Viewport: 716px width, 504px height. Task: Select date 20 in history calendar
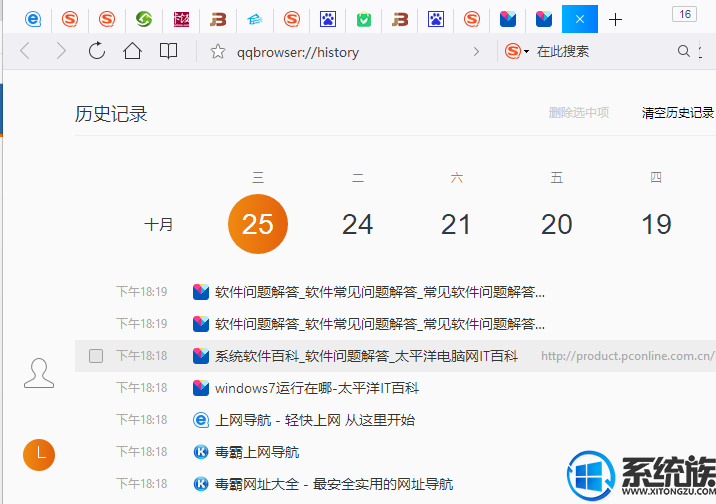click(x=556, y=224)
